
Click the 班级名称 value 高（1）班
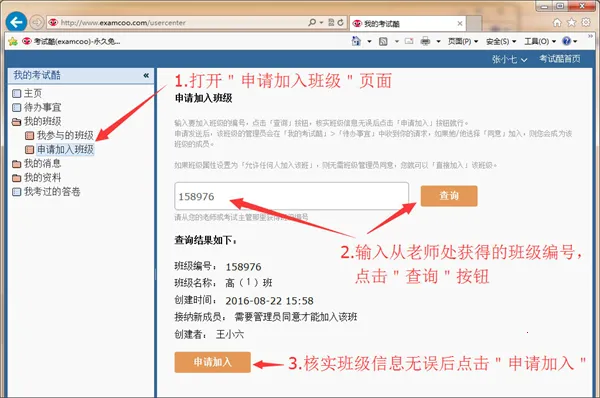(x=249, y=283)
